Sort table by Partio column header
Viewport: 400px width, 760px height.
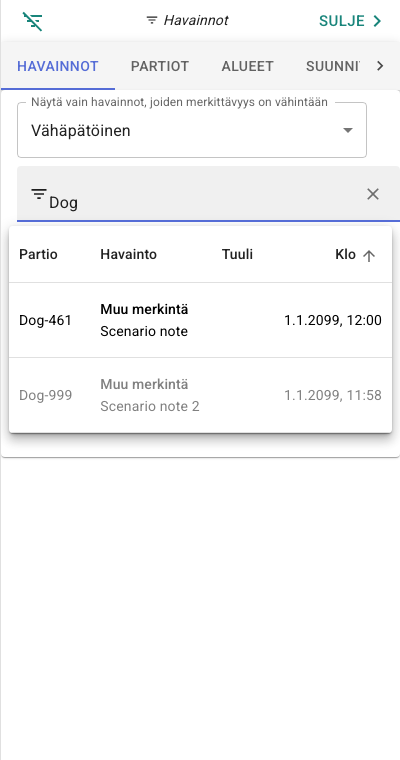[x=38, y=254]
